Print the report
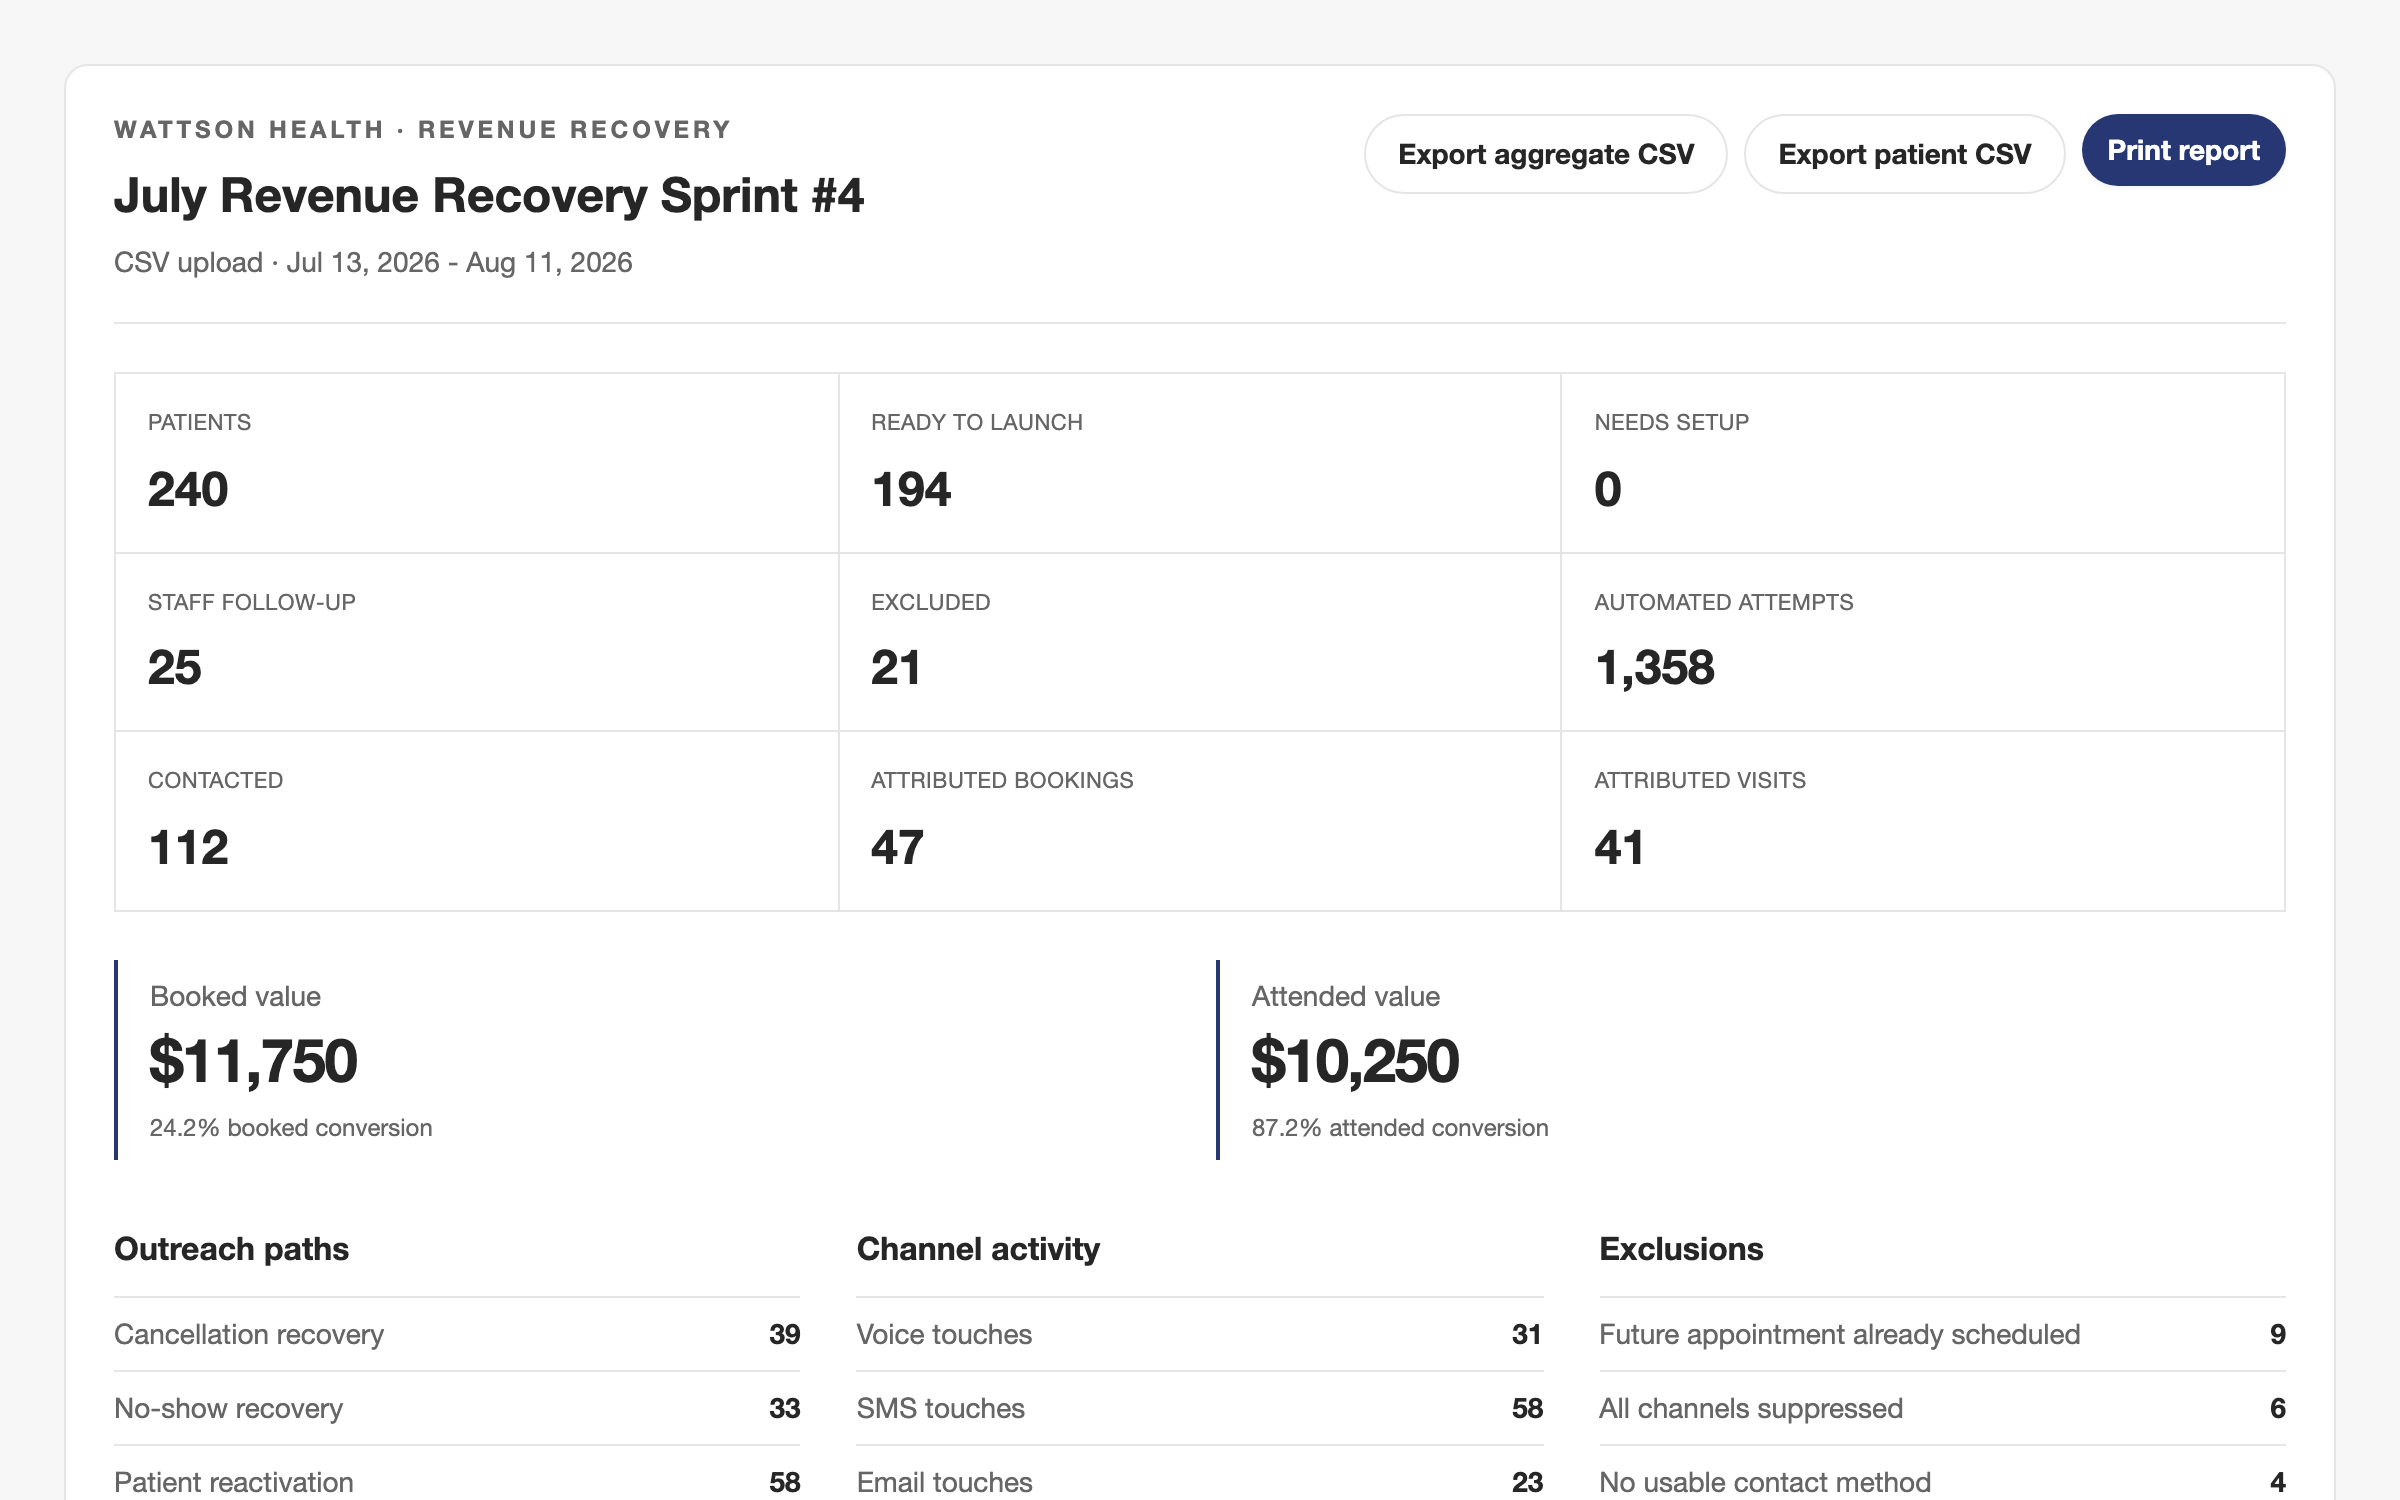This screenshot has height=1500, width=2400. click(x=2183, y=150)
